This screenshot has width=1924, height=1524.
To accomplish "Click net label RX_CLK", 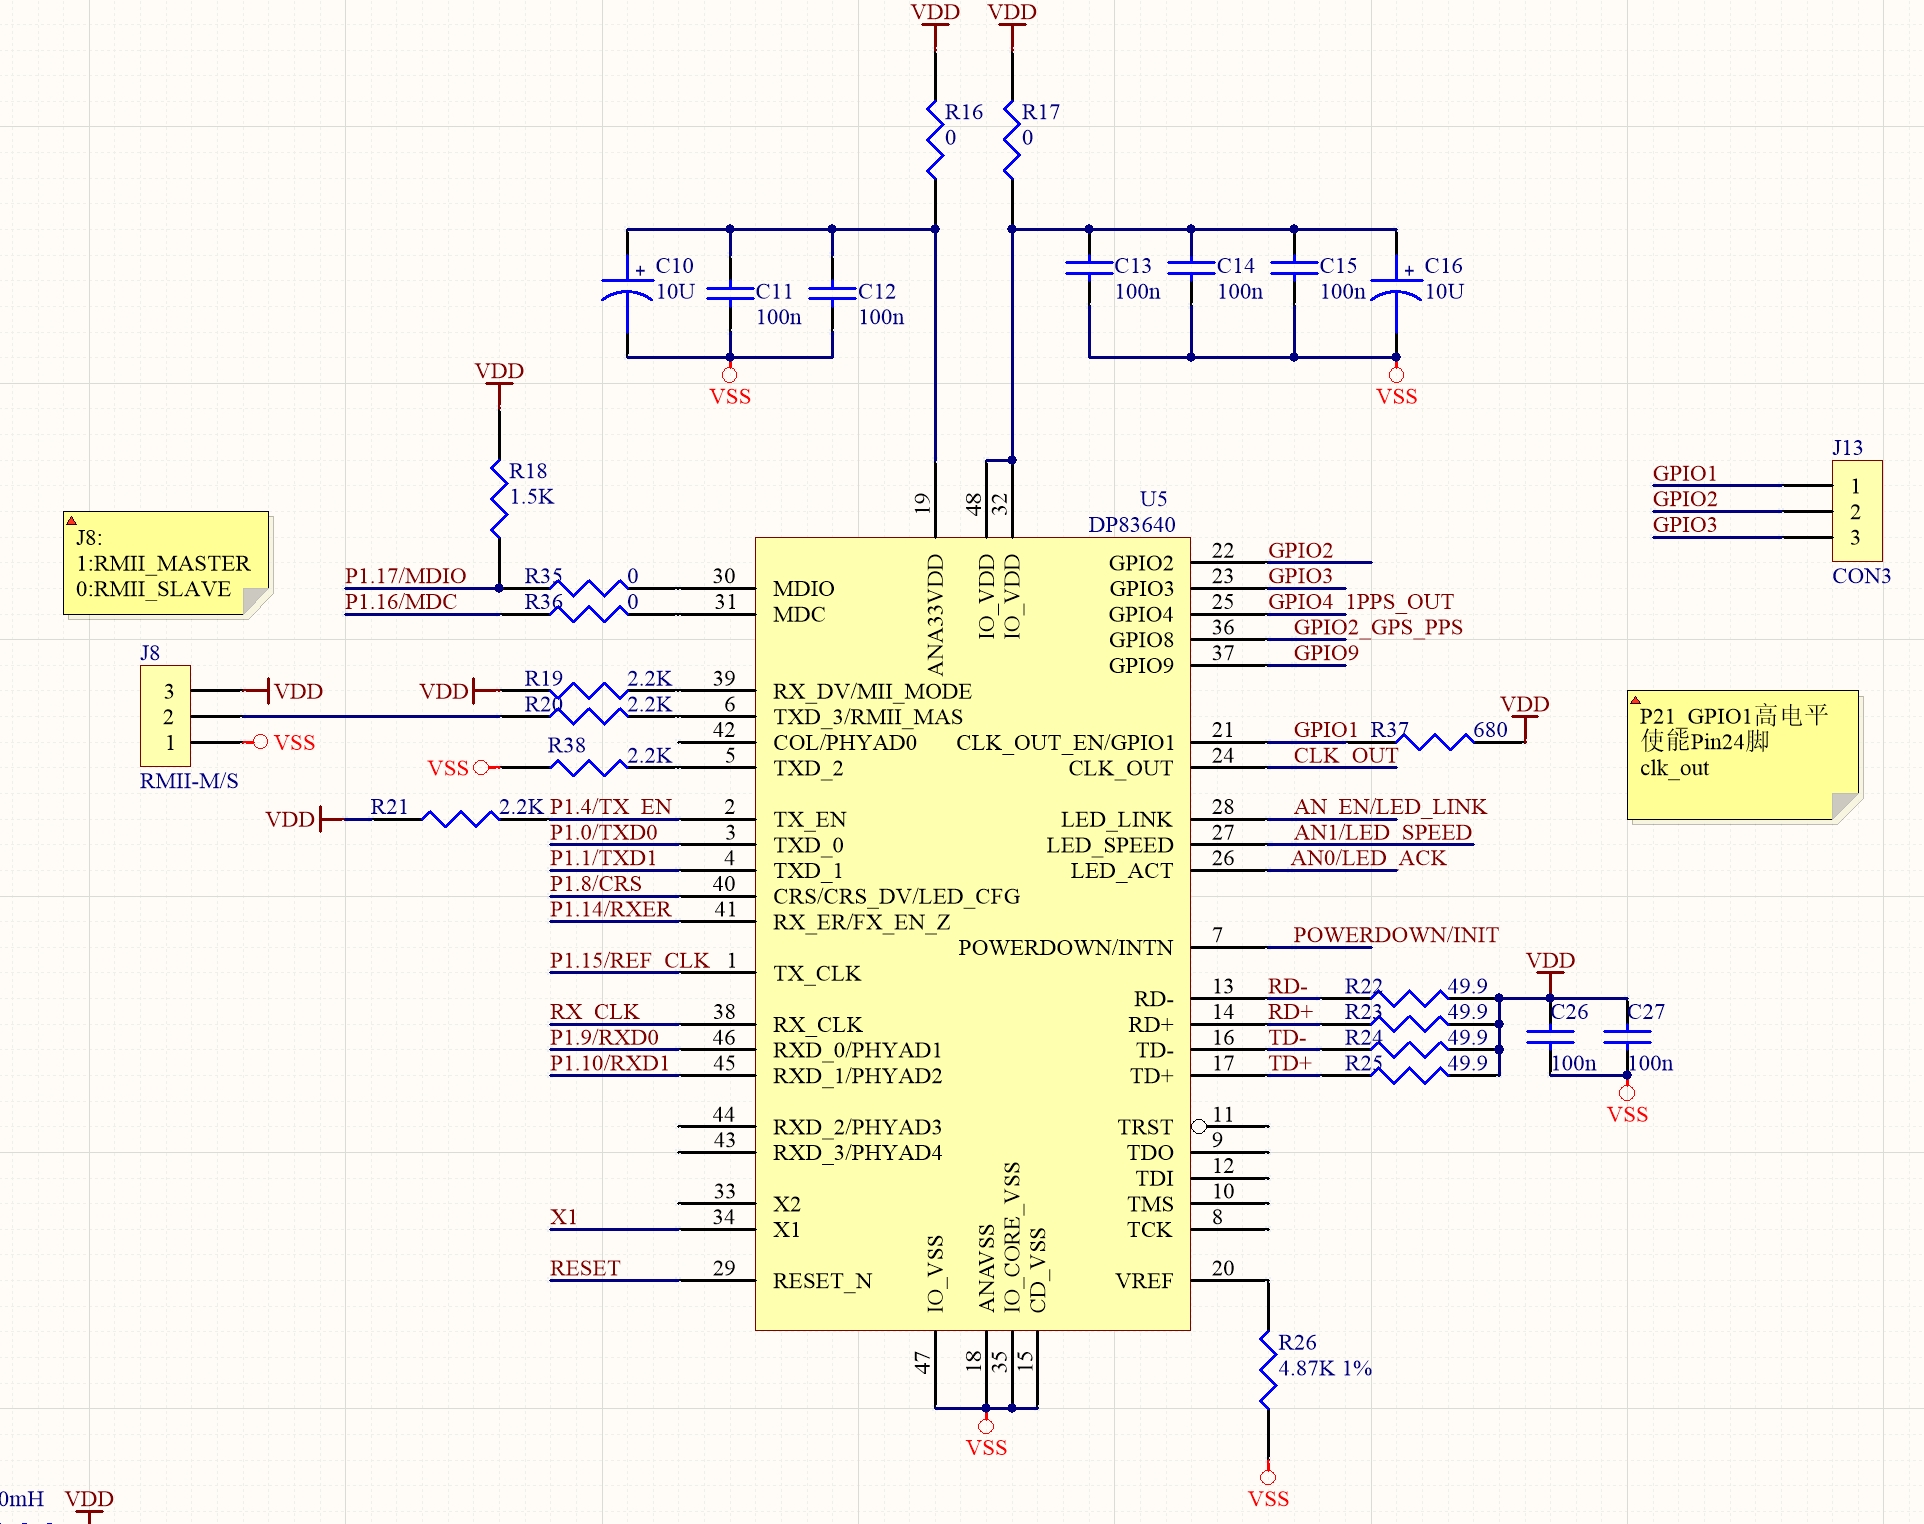I will click(594, 1012).
